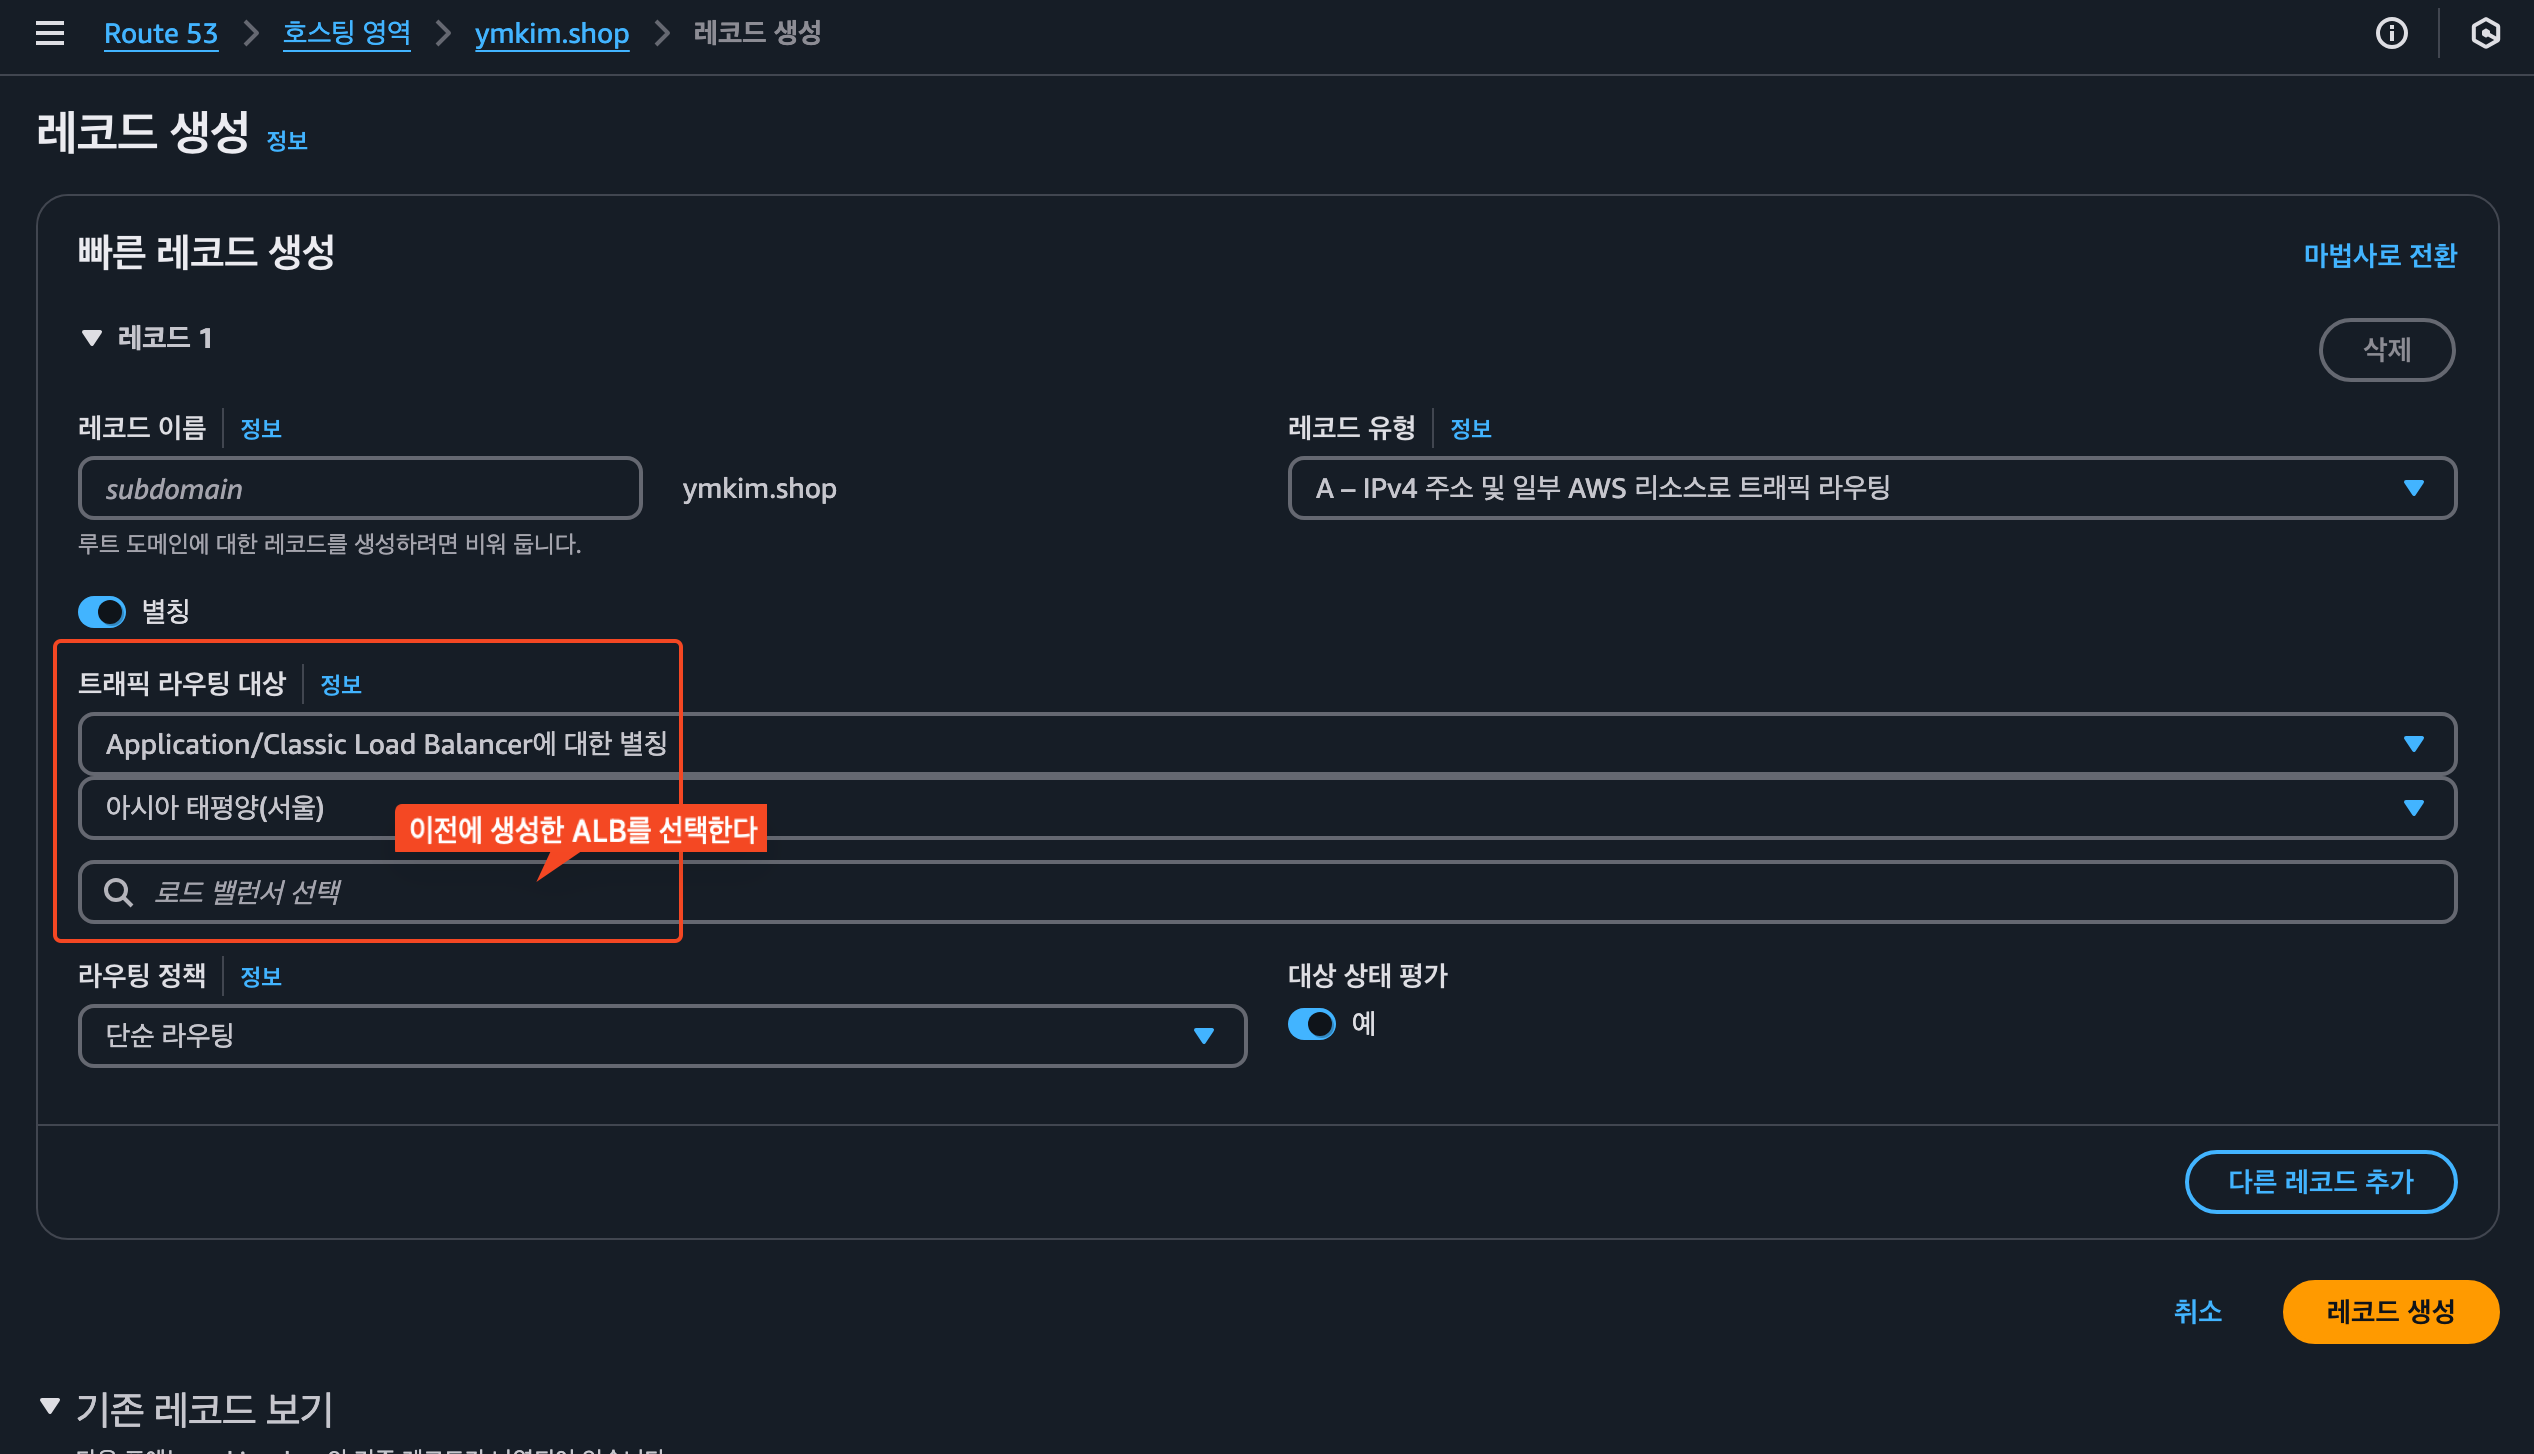Click the 레코드 생성 orange button
Image resolution: width=2534 pixels, height=1454 pixels.
pyautogui.click(x=2390, y=1311)
